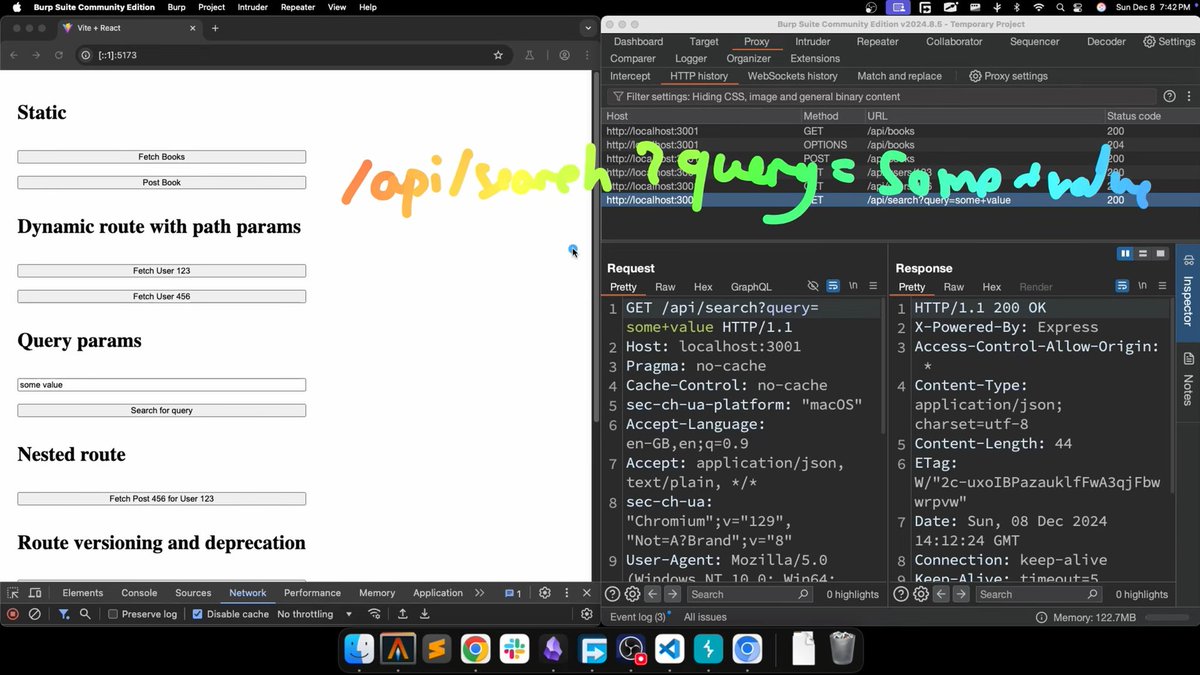
Task: Toggle line wrap in the Response editor
Action: (x=1122, y=287)
